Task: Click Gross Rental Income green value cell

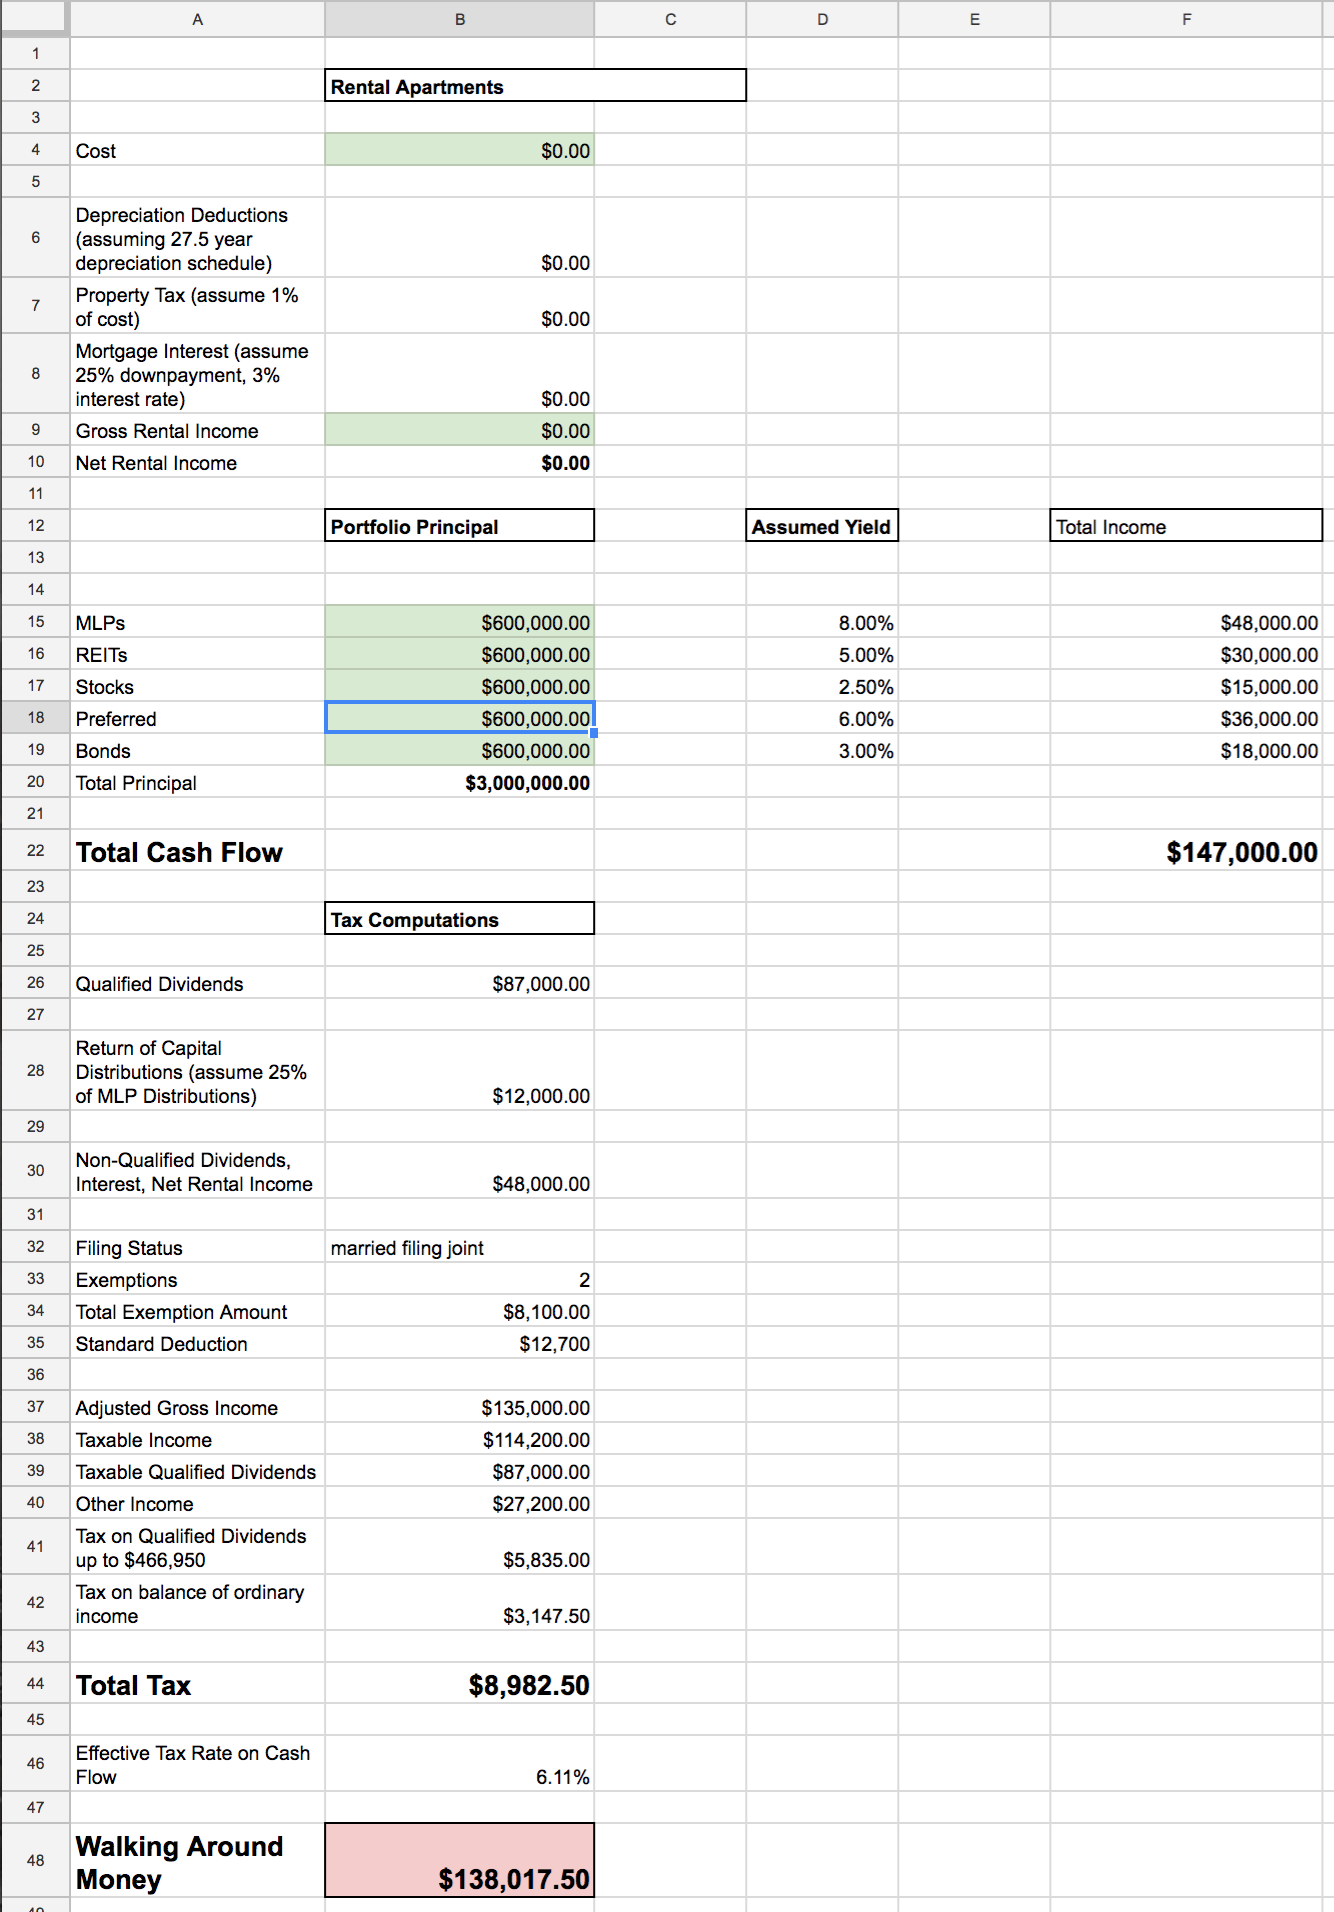Action: (x=460, y=430)
